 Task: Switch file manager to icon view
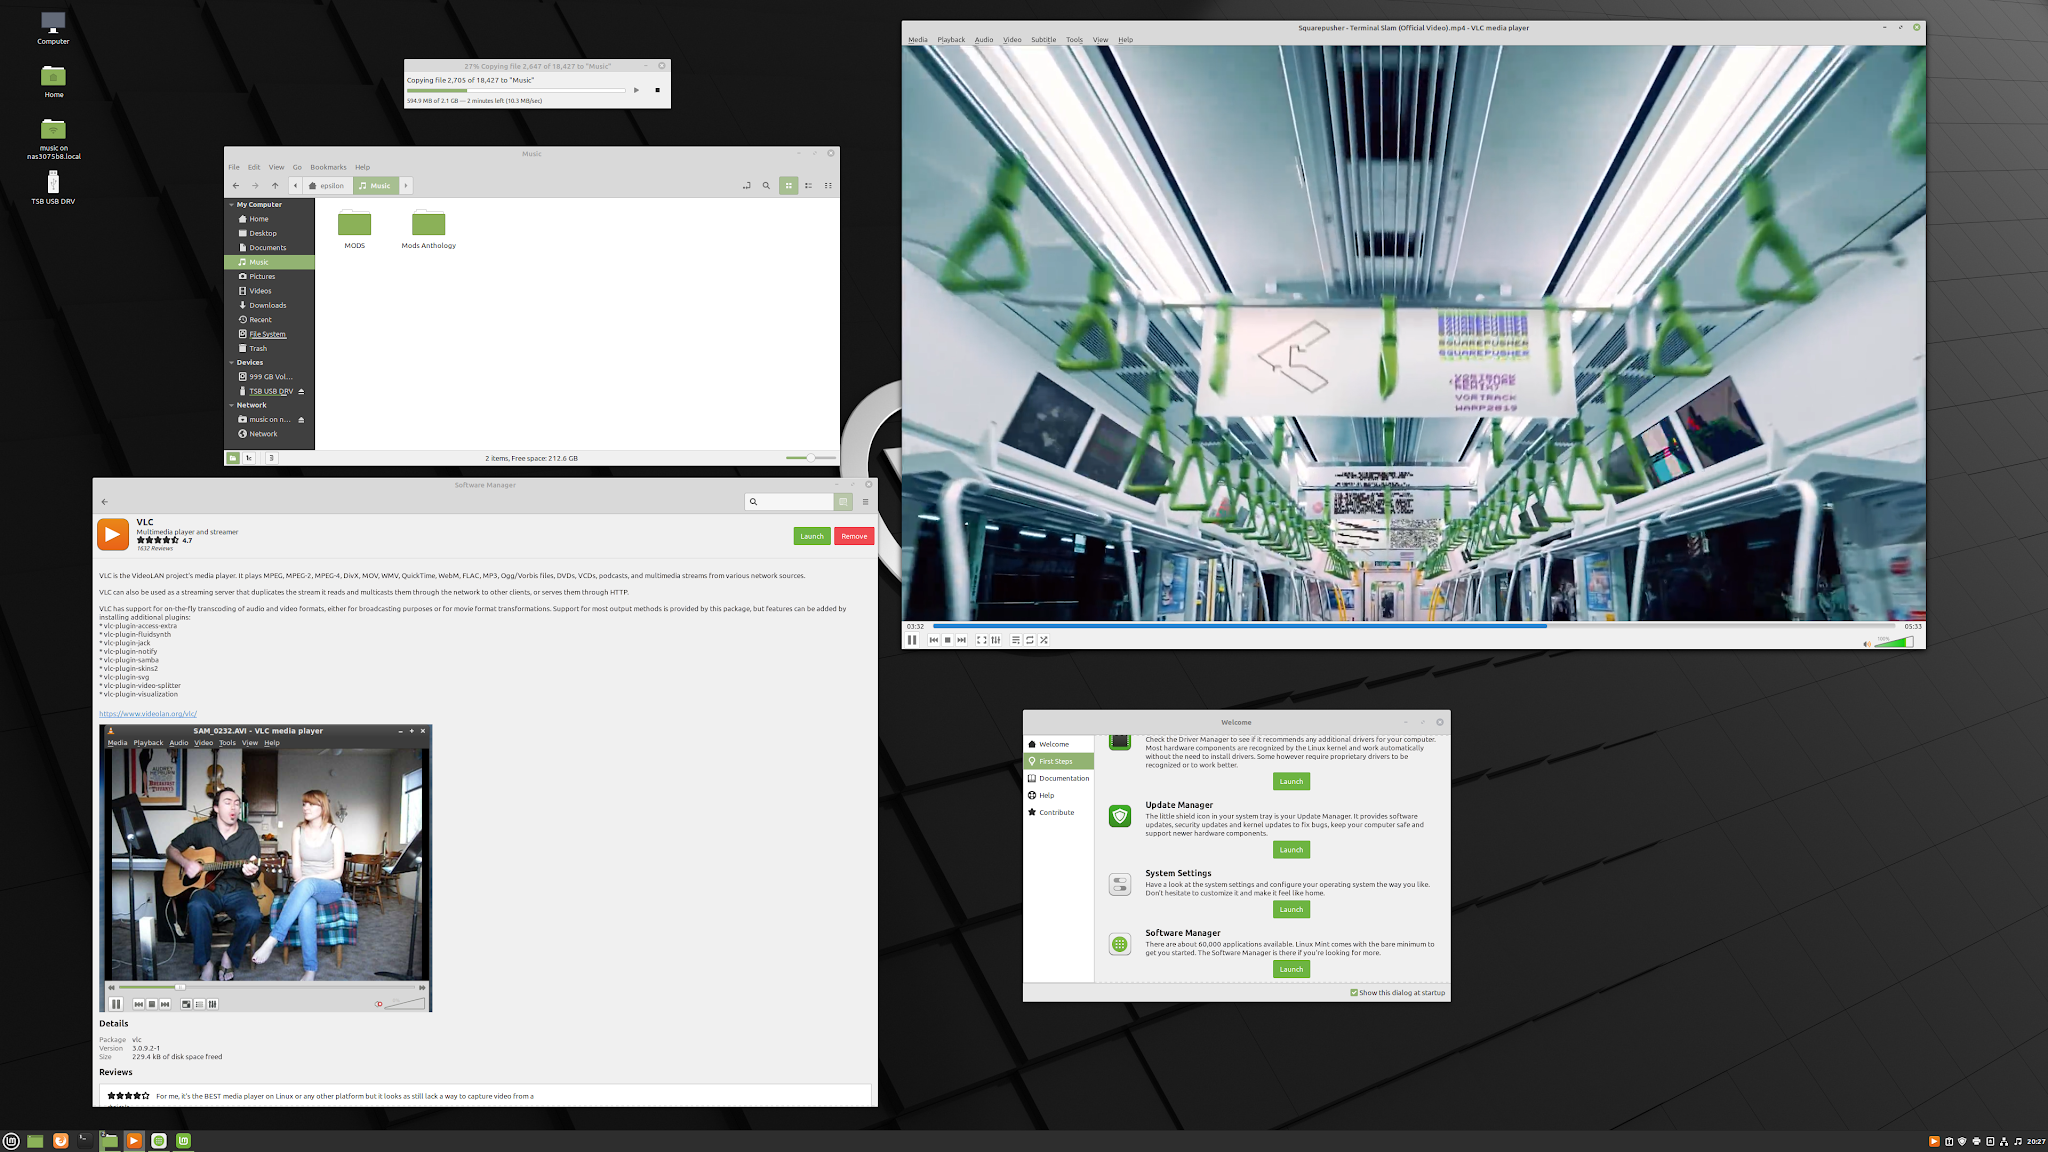point(788,185)
